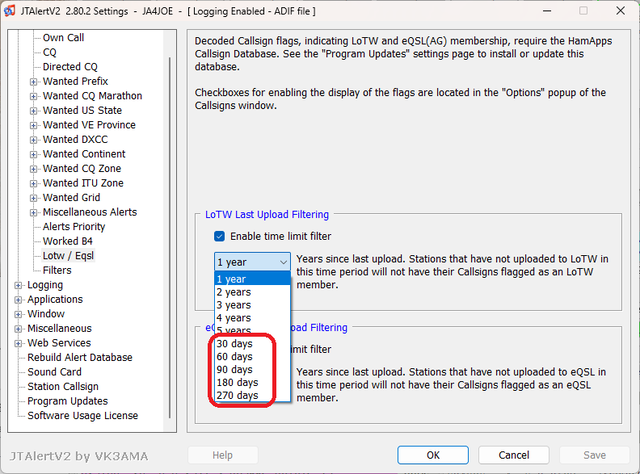Expand the Wanted Continent node

[x=33, y=154]
